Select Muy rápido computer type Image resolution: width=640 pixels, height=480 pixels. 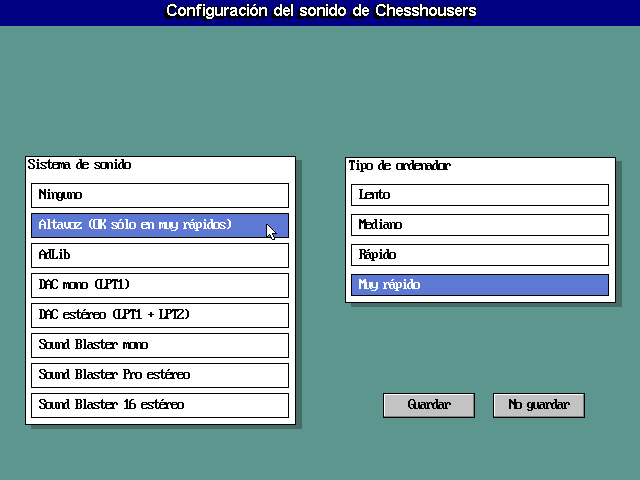point(480,285)
